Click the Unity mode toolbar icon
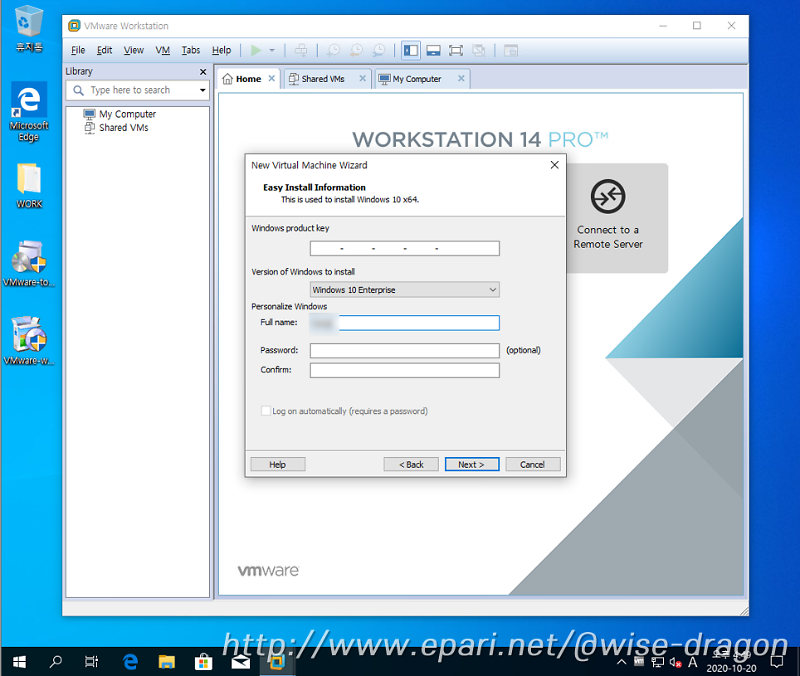The height and width of the screenshot is (676, 800). tap(479, 50)
